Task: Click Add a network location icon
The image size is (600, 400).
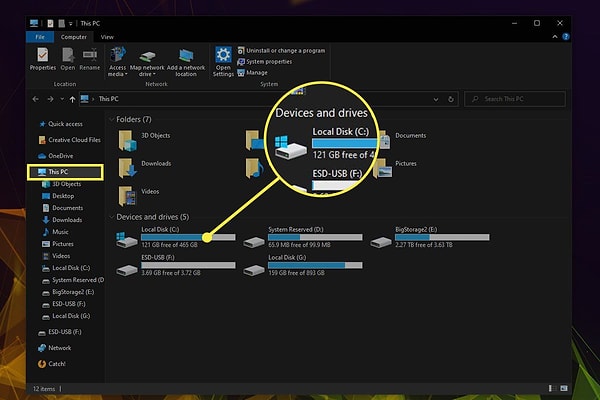Action: (186, 62)
